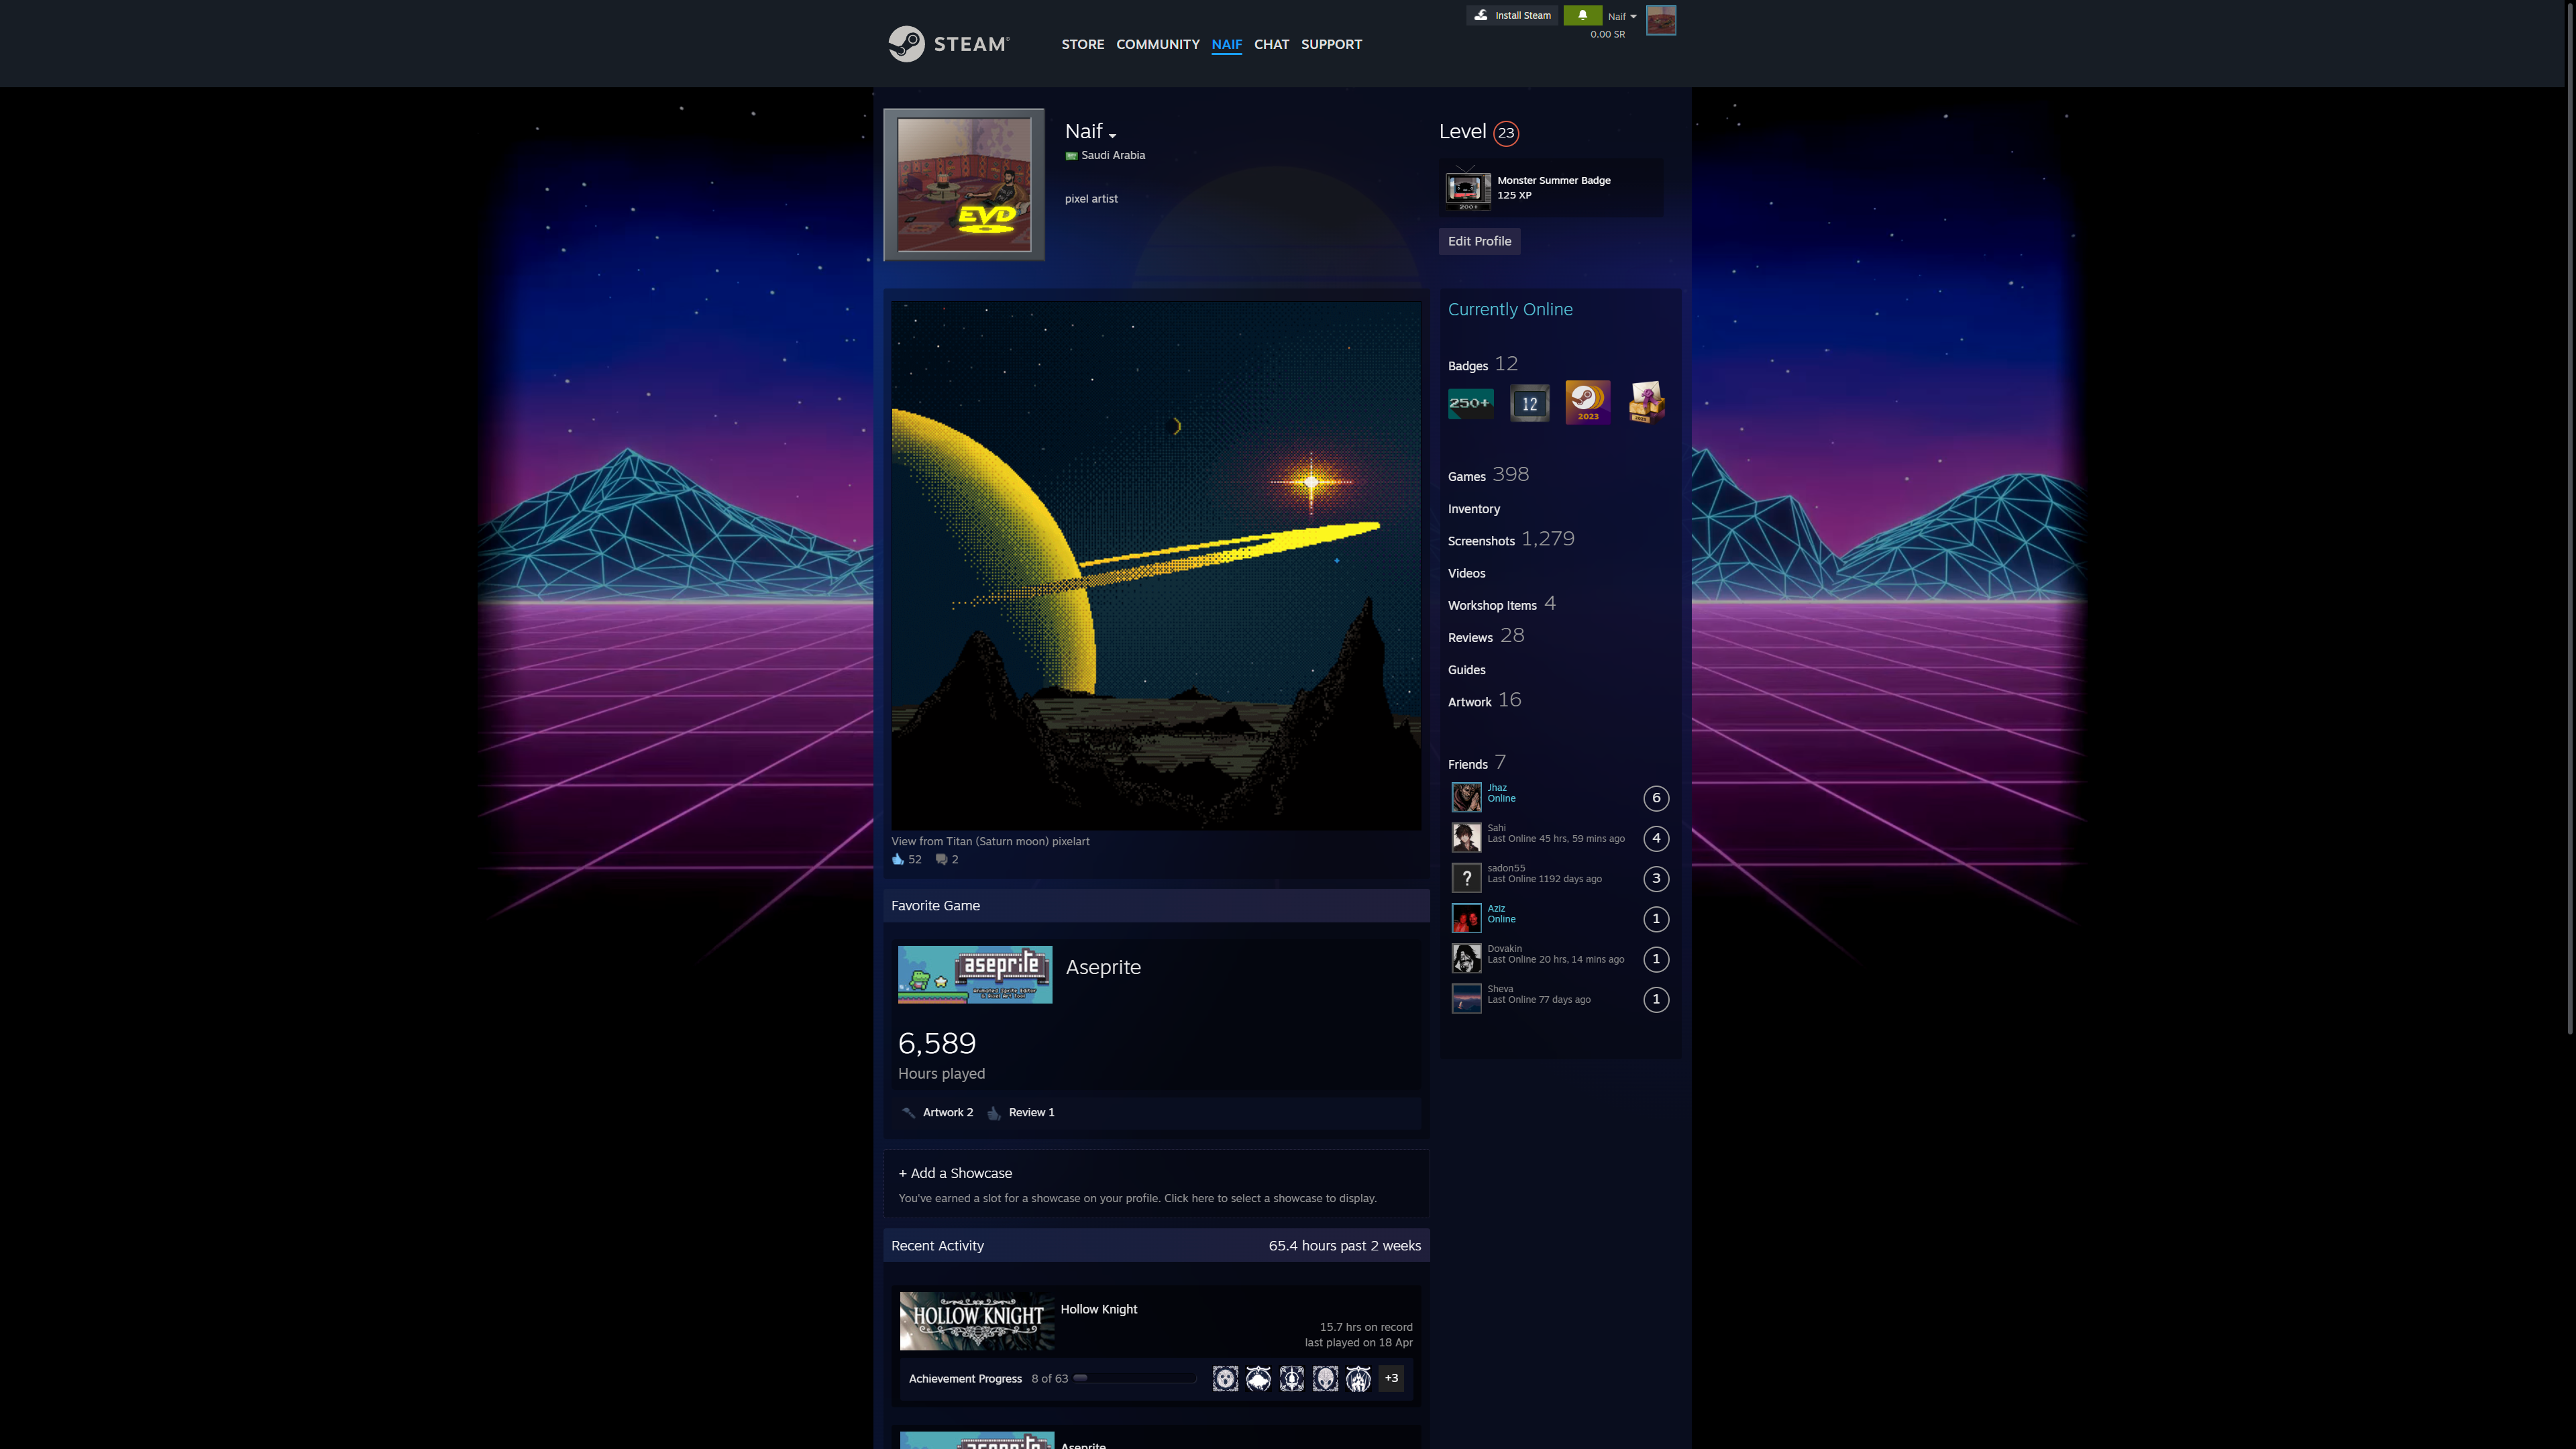Click the first Hollow Knight achievement icon

click(1225, 1379)
